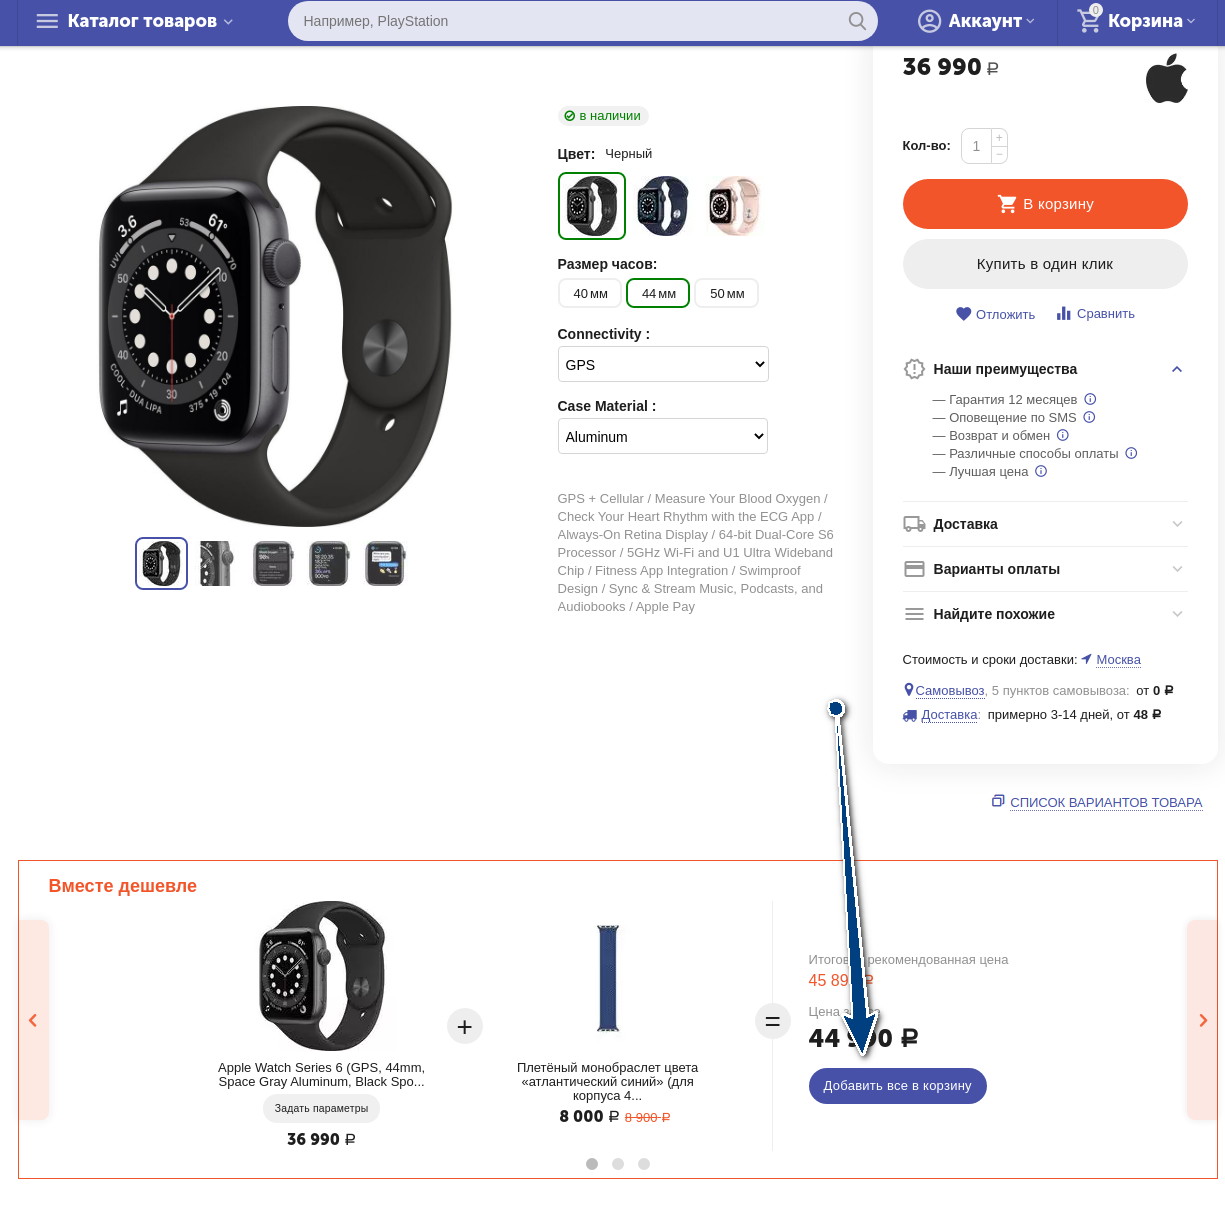Click the search magnifier icon
This screenshot has width=1225, height=1220.
pyautogui.click(x=857, y=21)
